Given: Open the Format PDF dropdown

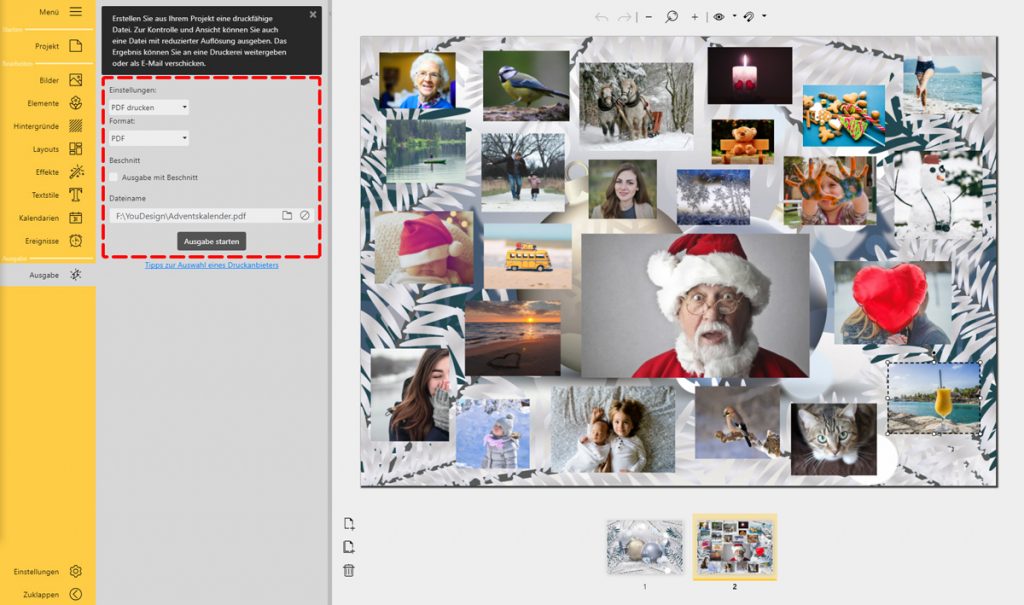Looking at the screenshot, I should tap(149, 138).
